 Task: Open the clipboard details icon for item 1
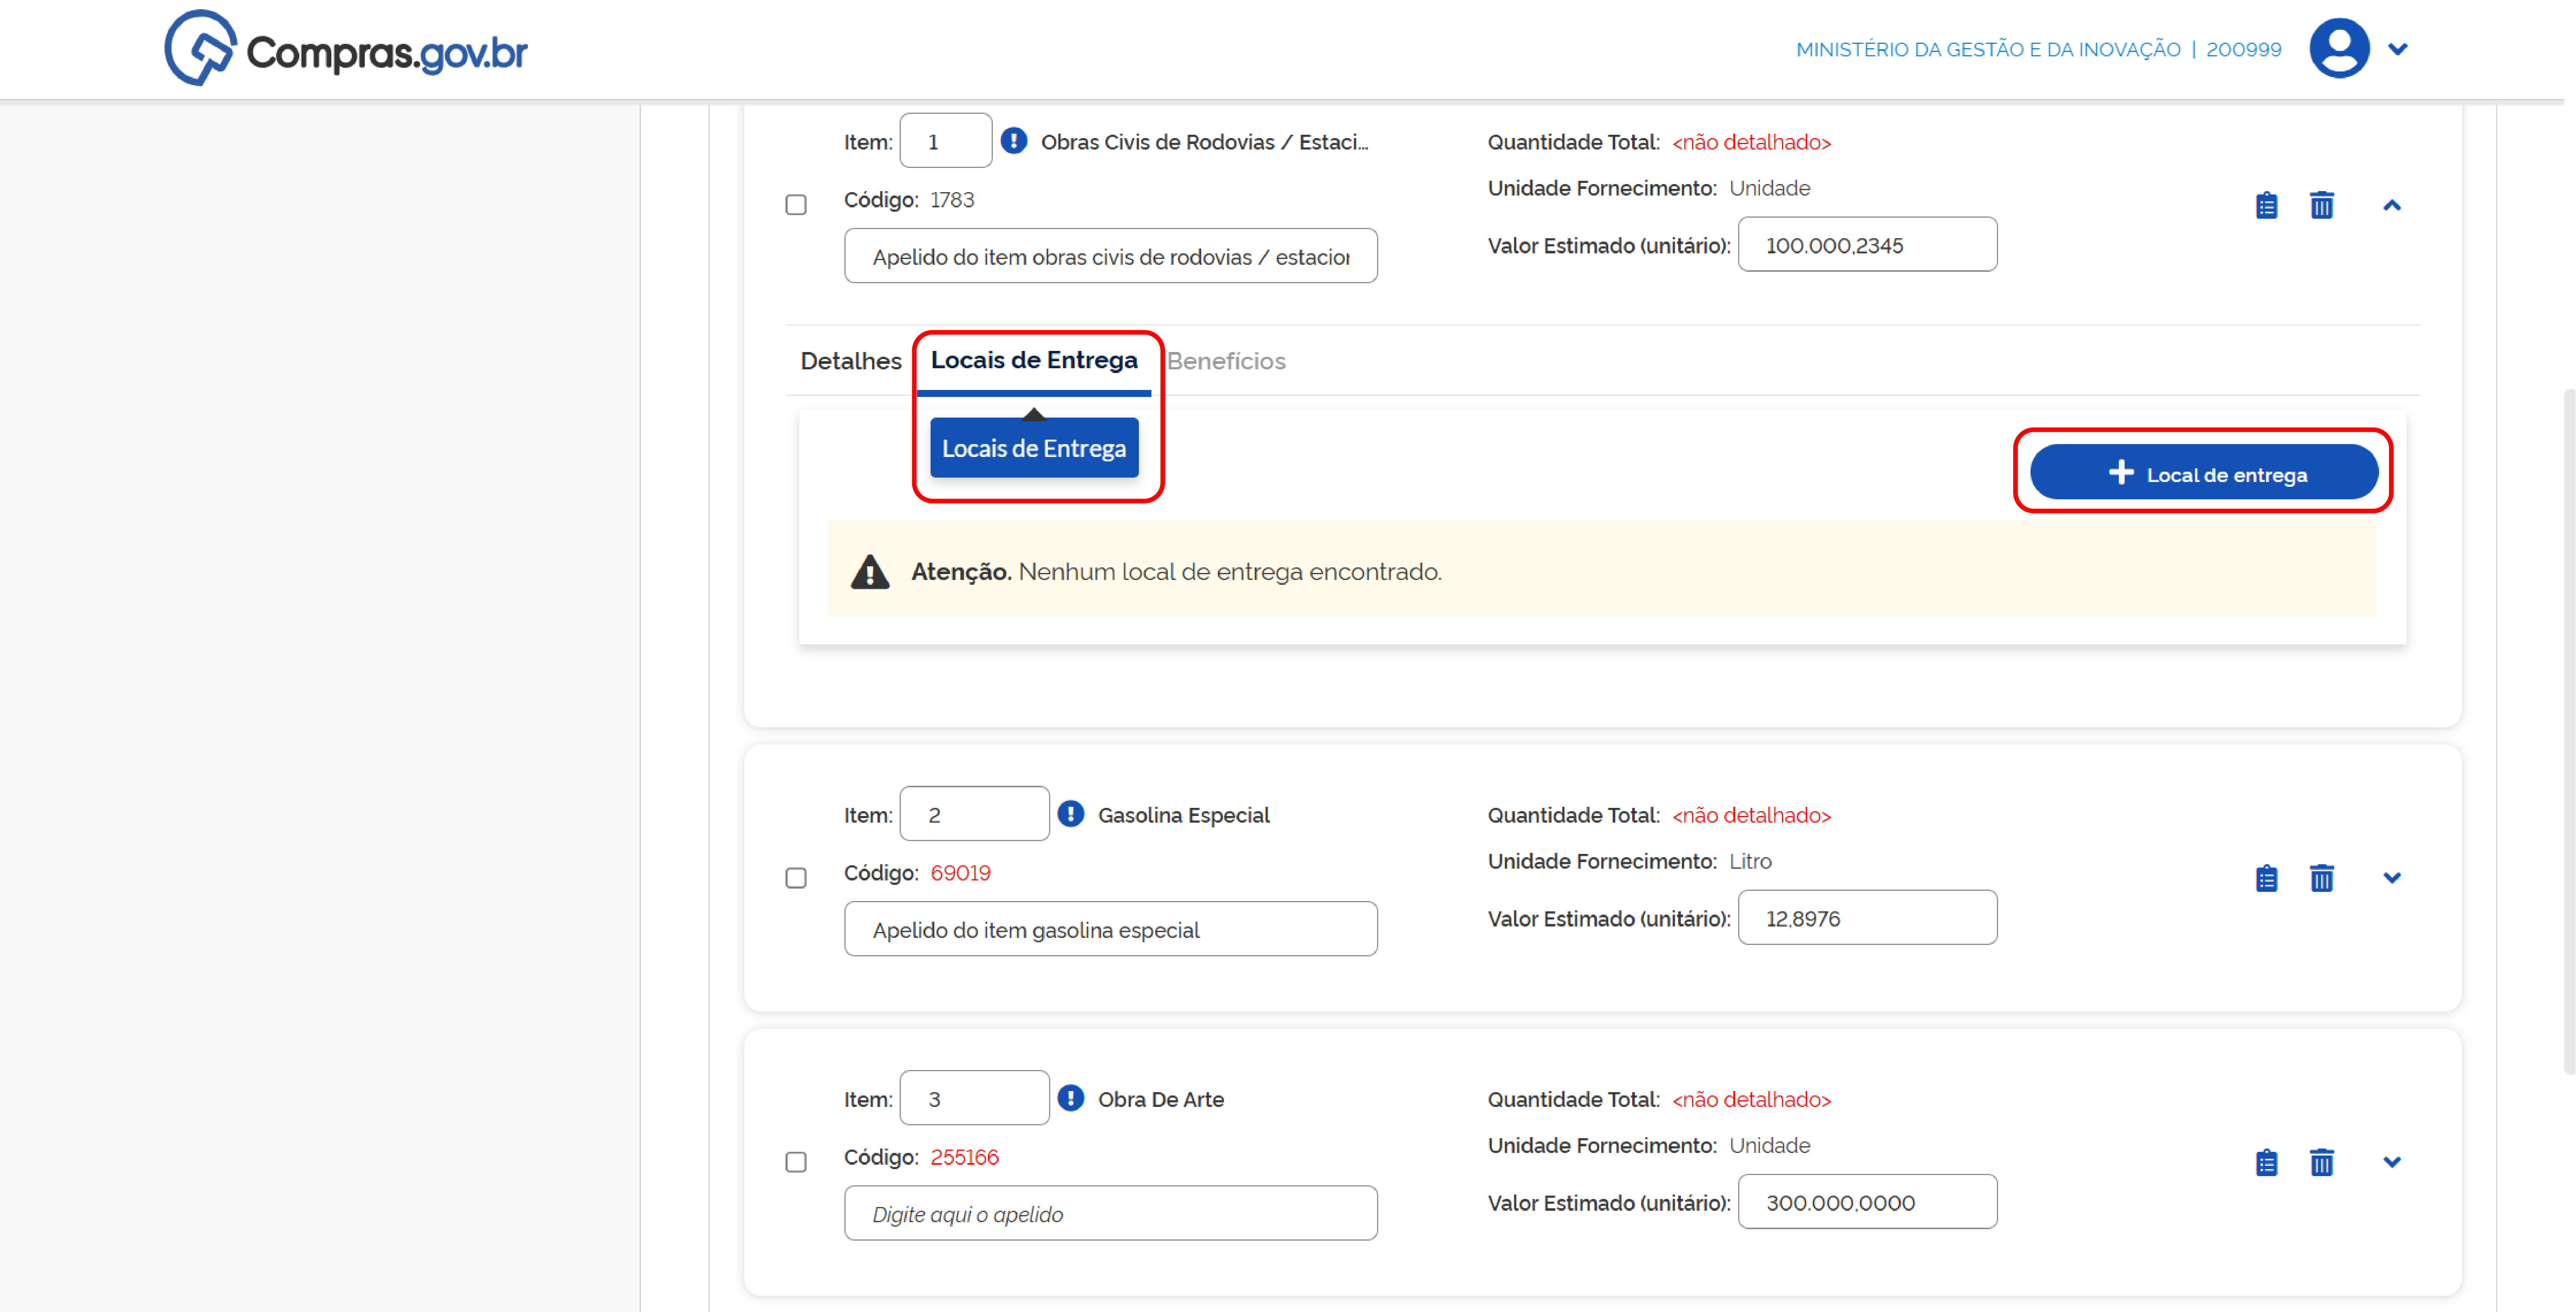(x=2267, y=206)
